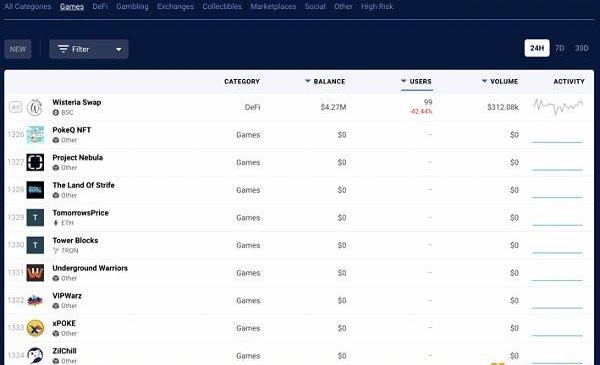This screenshot has width=600, height=365.
Task: Open the Tower Blocks dapp link
Action: point(75,240)
